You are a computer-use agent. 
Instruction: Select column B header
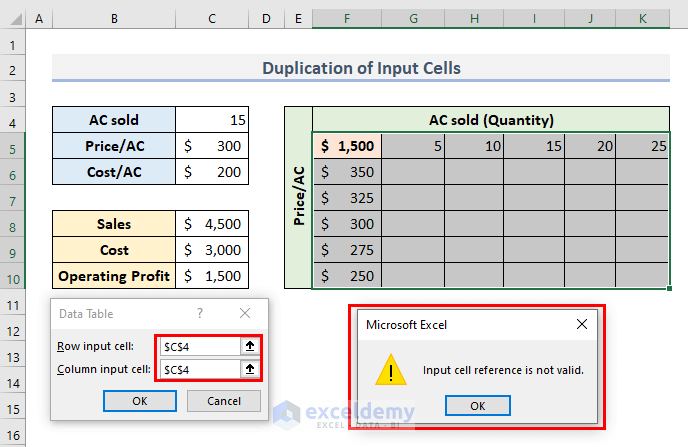[x=114, y=19]
